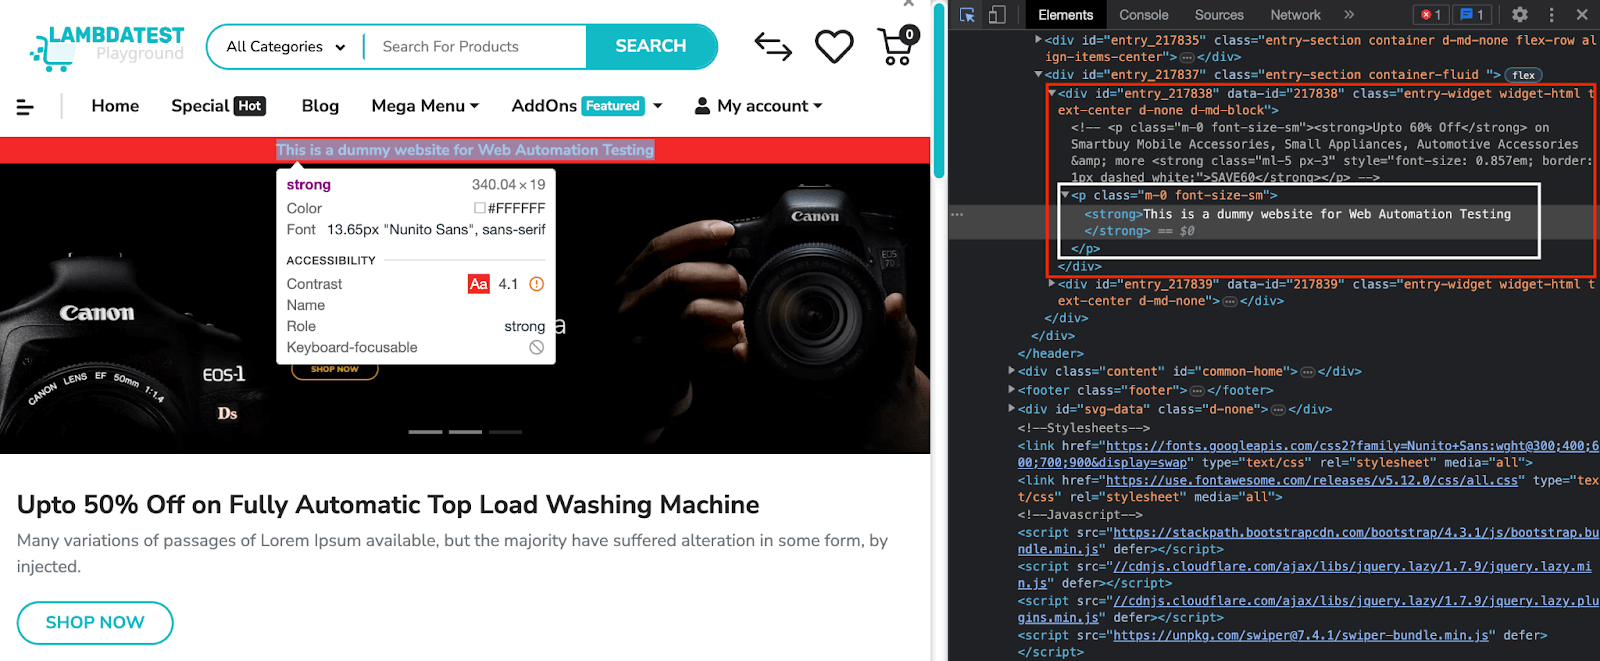Close the DevTools panel
1600x661 pixels.
click(1582, 15)
